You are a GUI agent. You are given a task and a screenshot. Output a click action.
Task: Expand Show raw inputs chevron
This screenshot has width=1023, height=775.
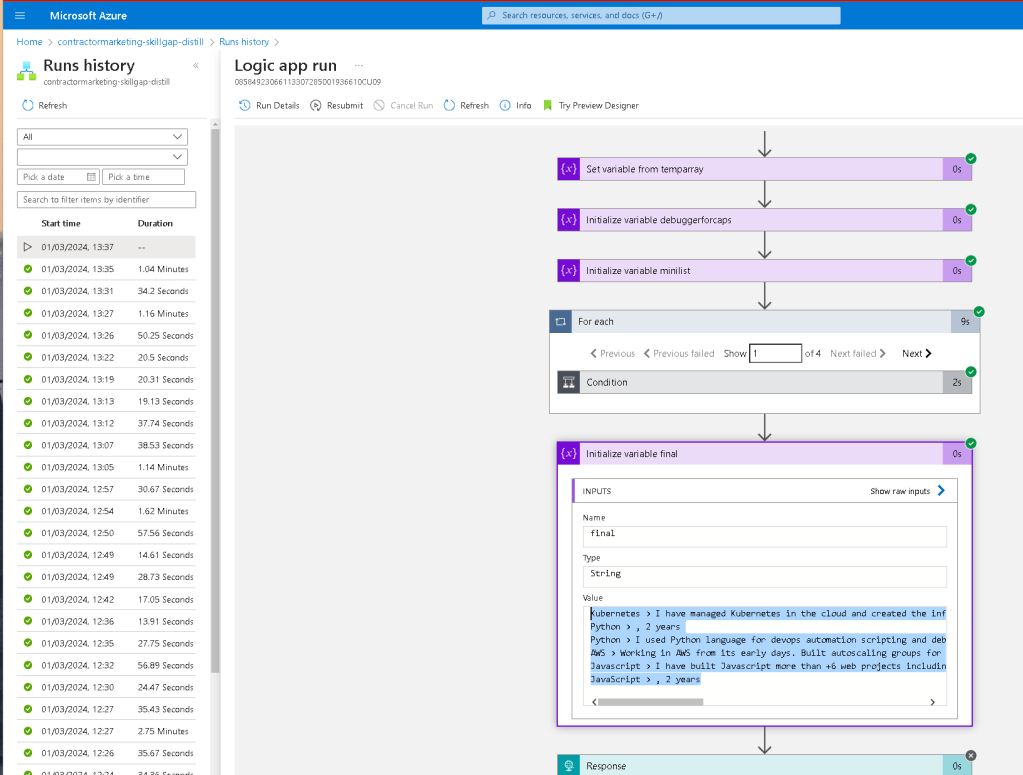[941, 491]
